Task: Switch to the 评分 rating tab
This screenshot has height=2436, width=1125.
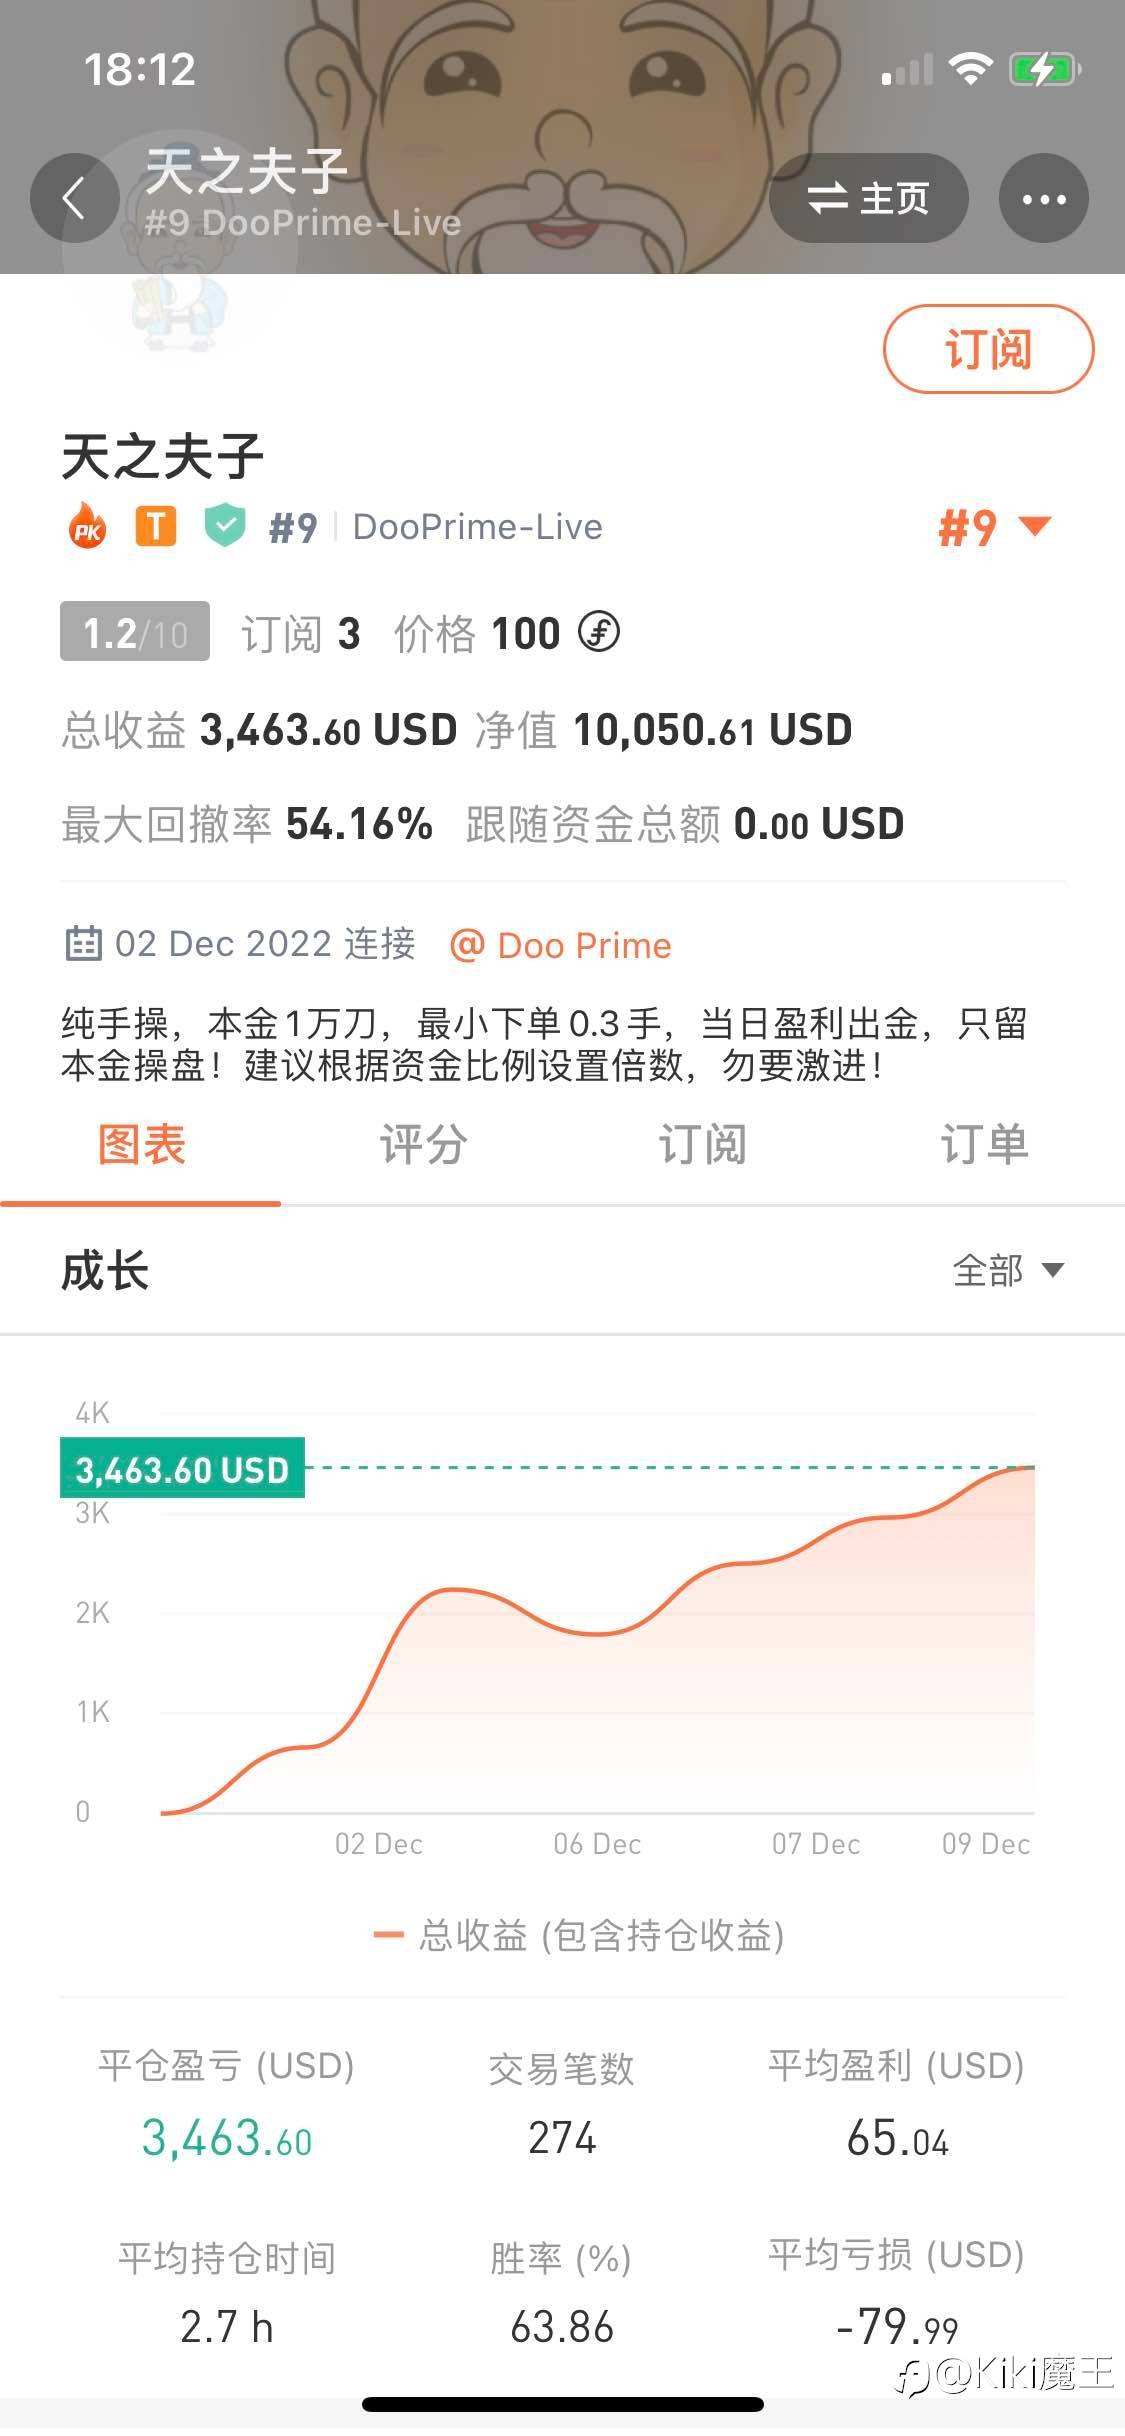Action: click(423, 1145)
